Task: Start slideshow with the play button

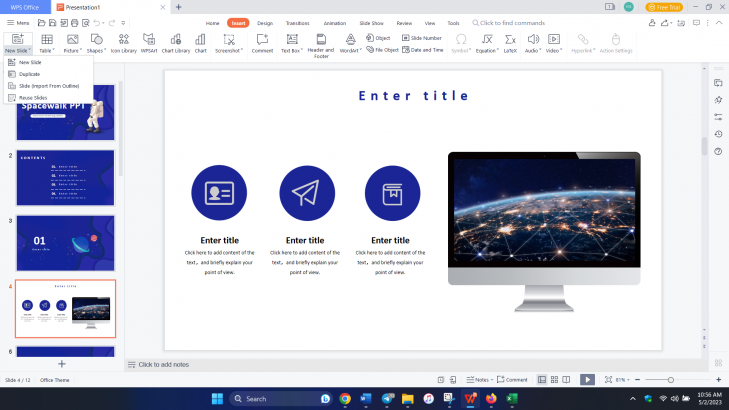Action: pos(587,380)
